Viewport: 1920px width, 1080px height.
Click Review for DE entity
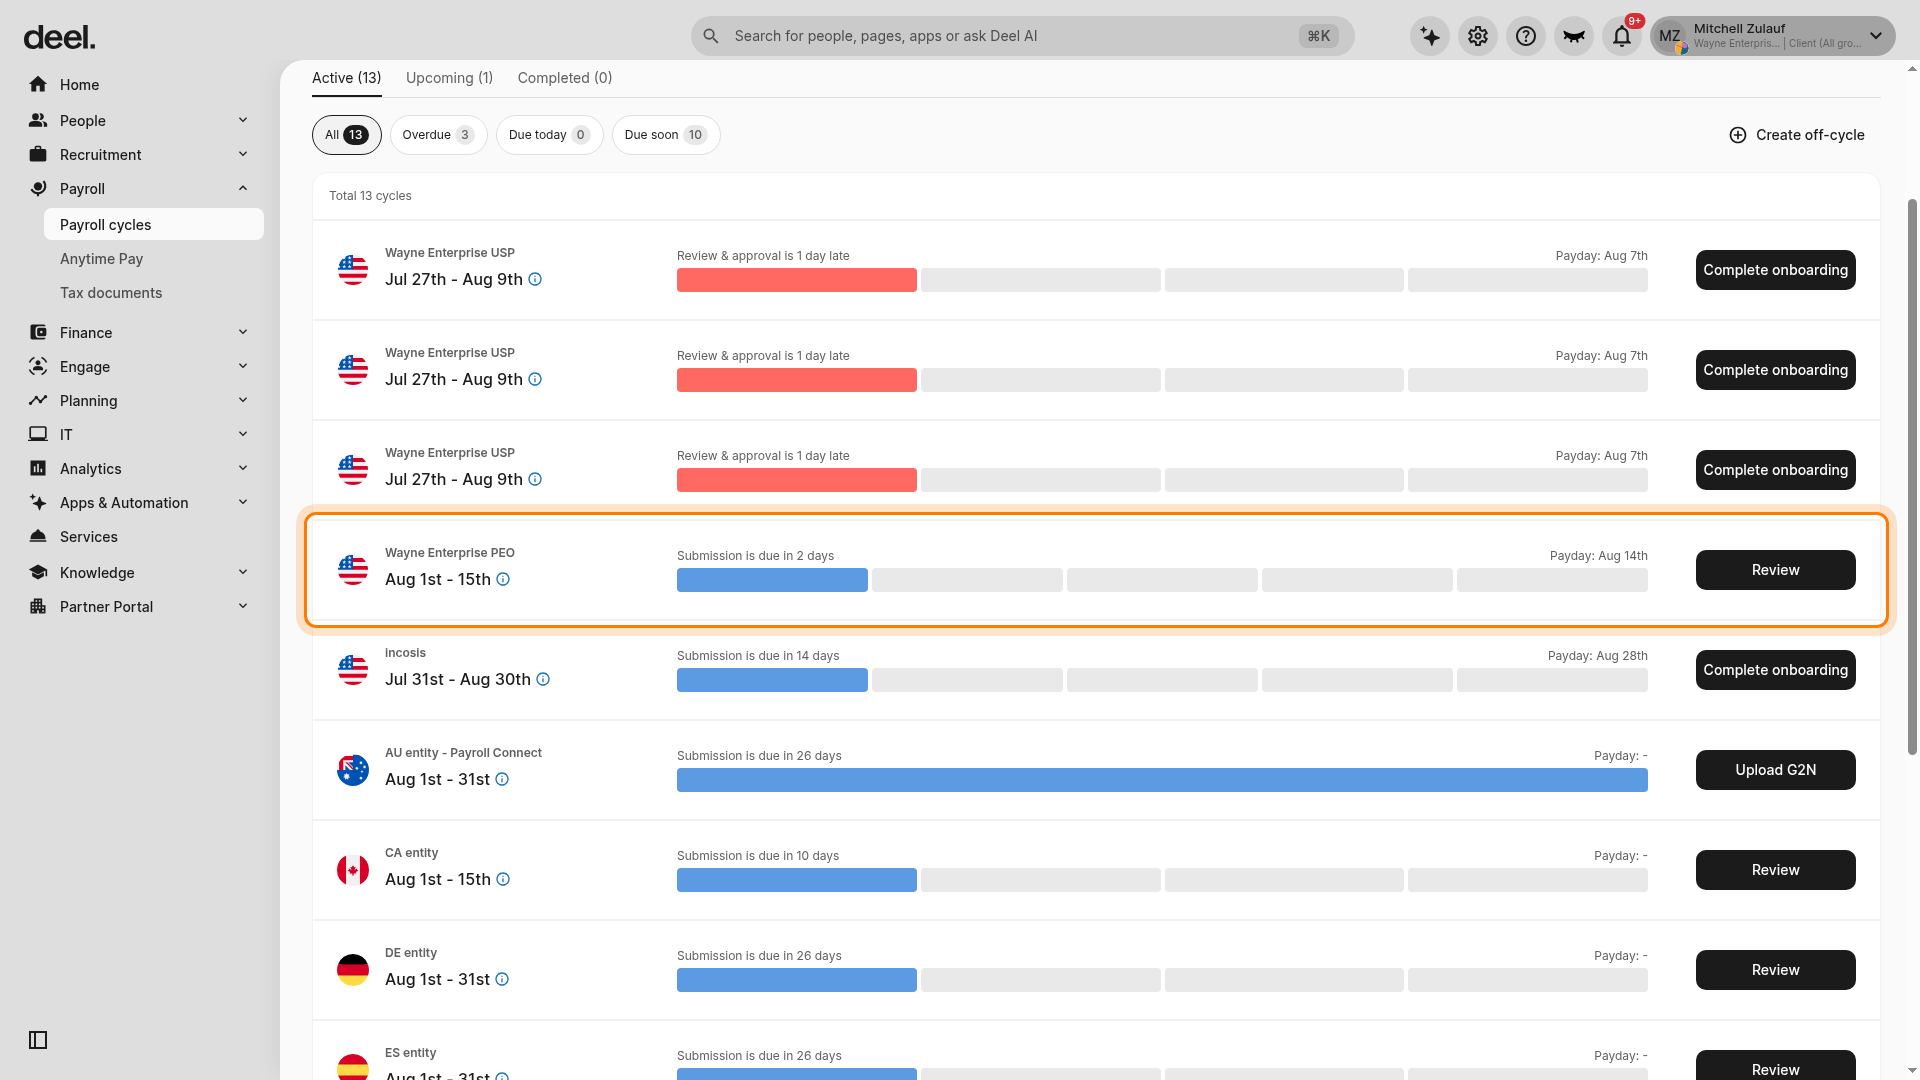tap(1775, 970)
